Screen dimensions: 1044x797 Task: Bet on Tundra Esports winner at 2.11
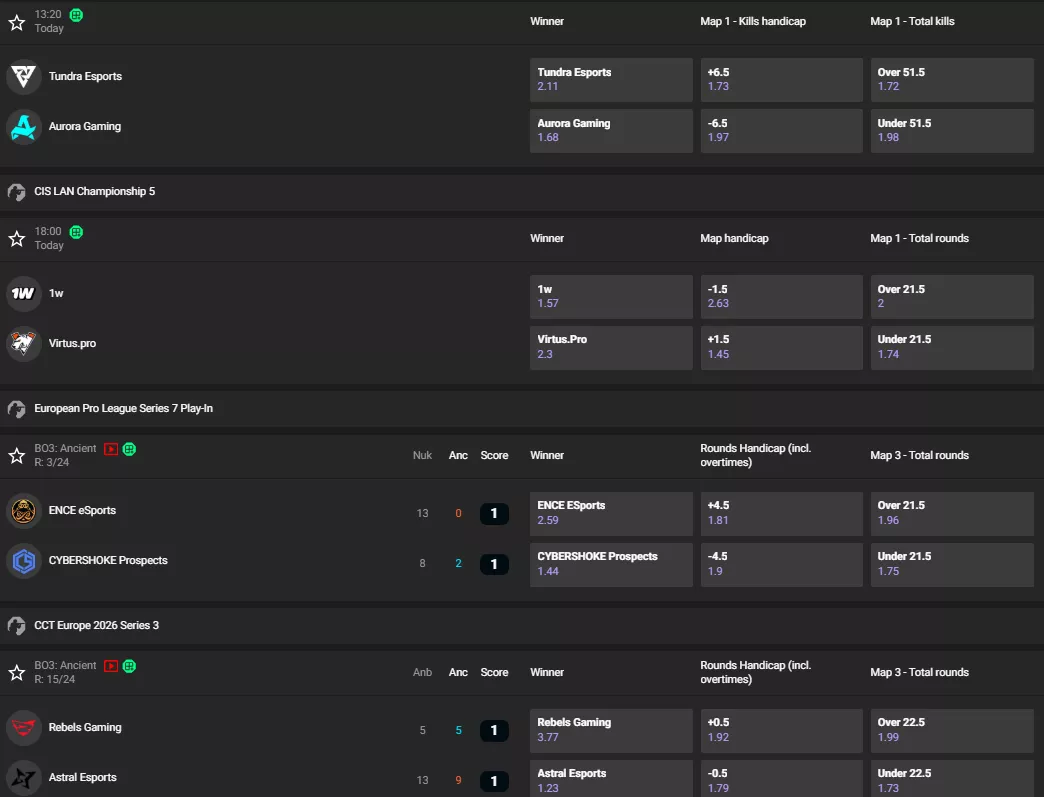pyautogui.click(x=611, y=80)
